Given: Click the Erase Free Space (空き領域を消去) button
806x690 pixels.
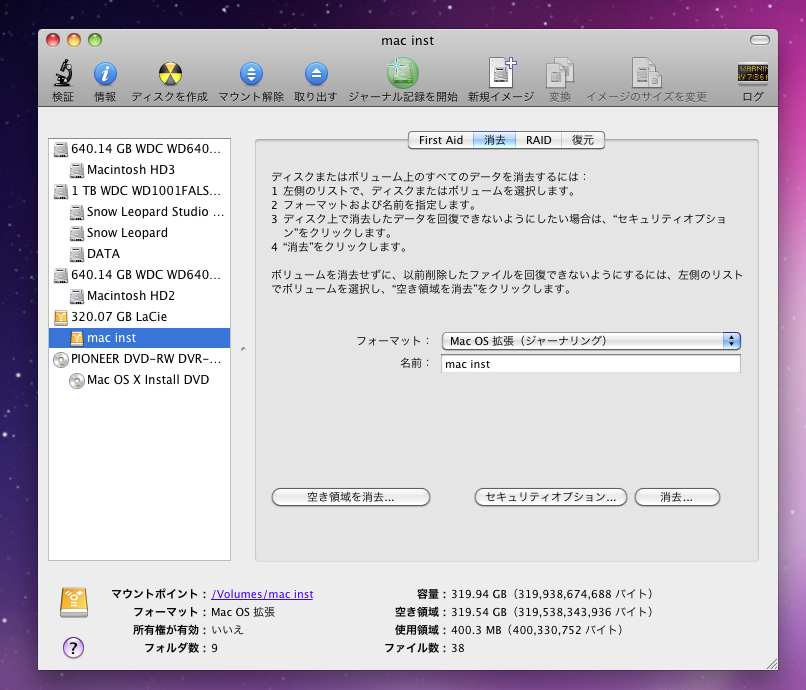Looking at the screenshot, I should pos(351,497).
